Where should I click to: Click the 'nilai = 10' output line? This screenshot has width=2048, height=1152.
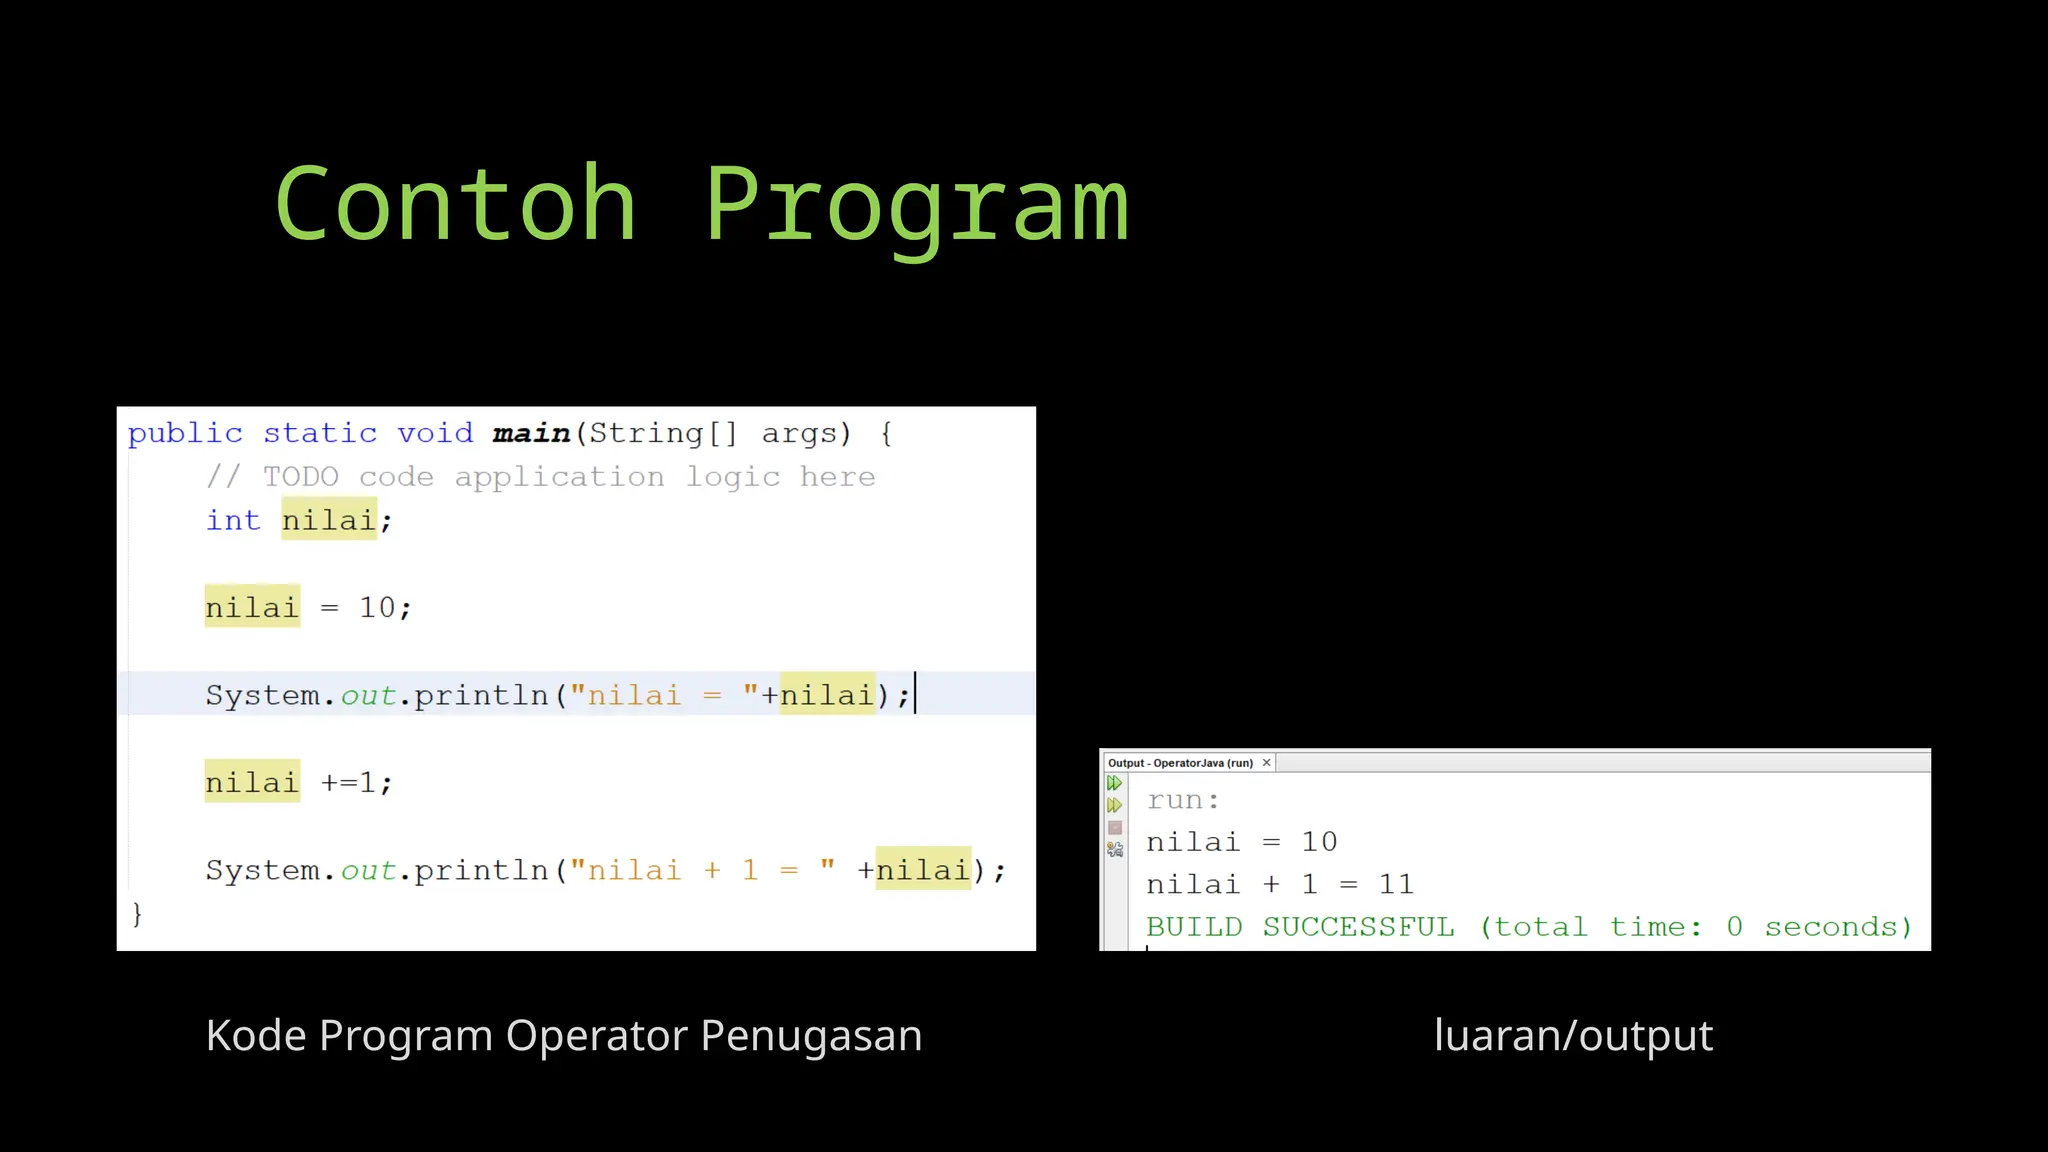click(x=1241, y=842)
